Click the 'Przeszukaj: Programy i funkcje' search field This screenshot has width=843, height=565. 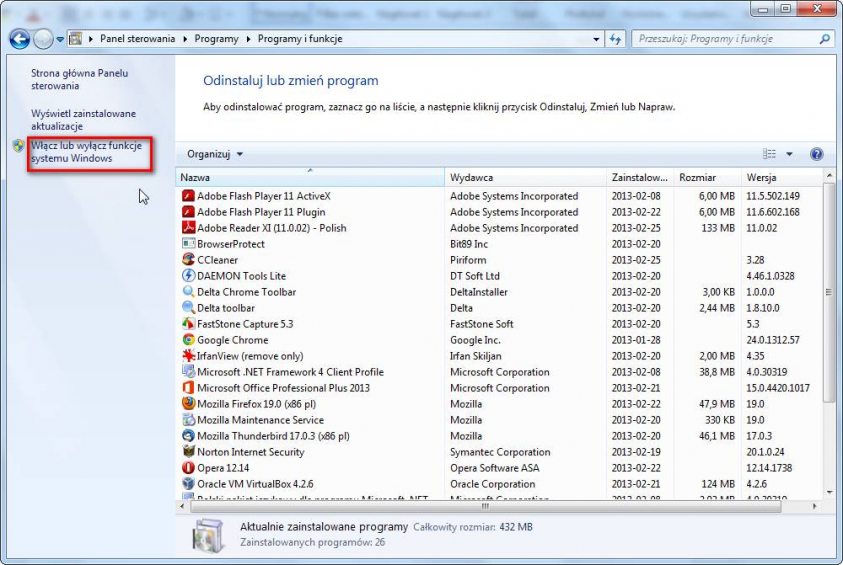coord(723,39)
